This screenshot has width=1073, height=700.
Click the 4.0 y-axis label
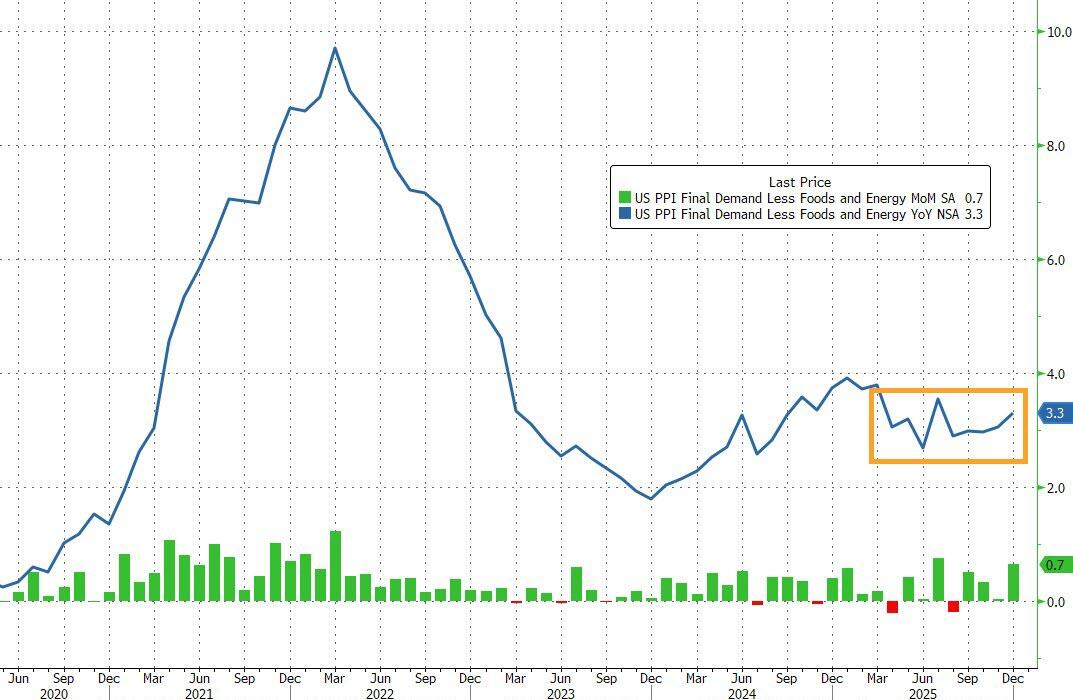coord(1056,374)
